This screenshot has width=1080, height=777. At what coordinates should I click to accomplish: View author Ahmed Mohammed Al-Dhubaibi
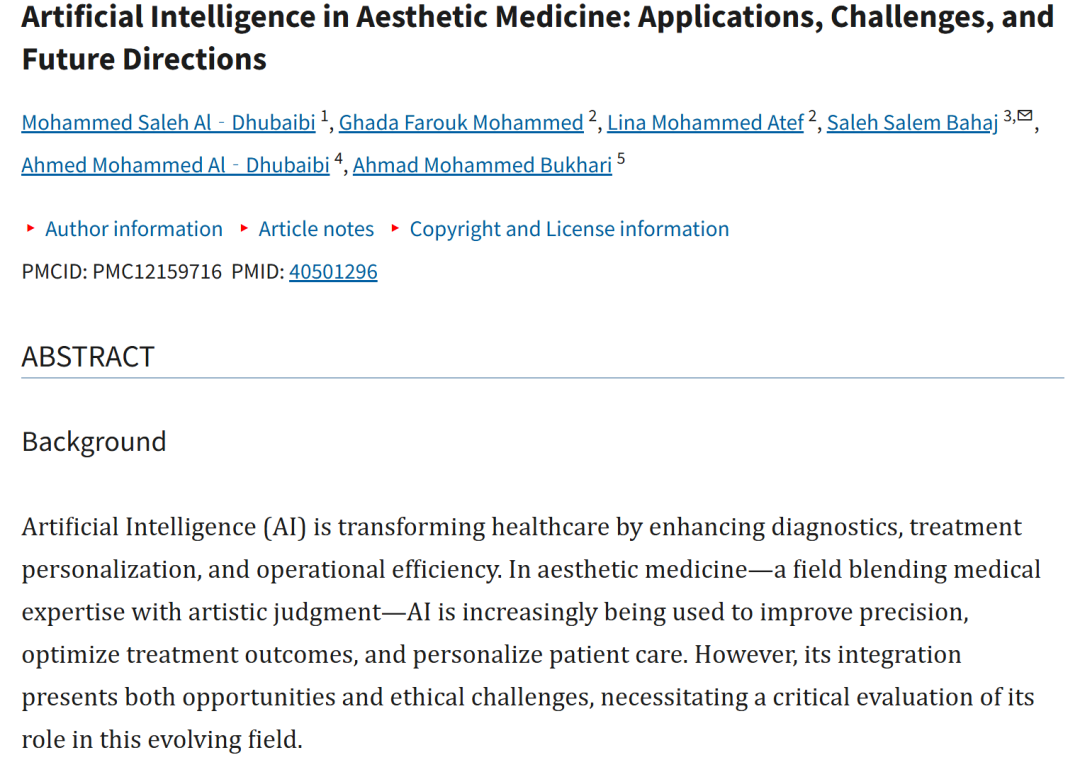pos(175,165)
